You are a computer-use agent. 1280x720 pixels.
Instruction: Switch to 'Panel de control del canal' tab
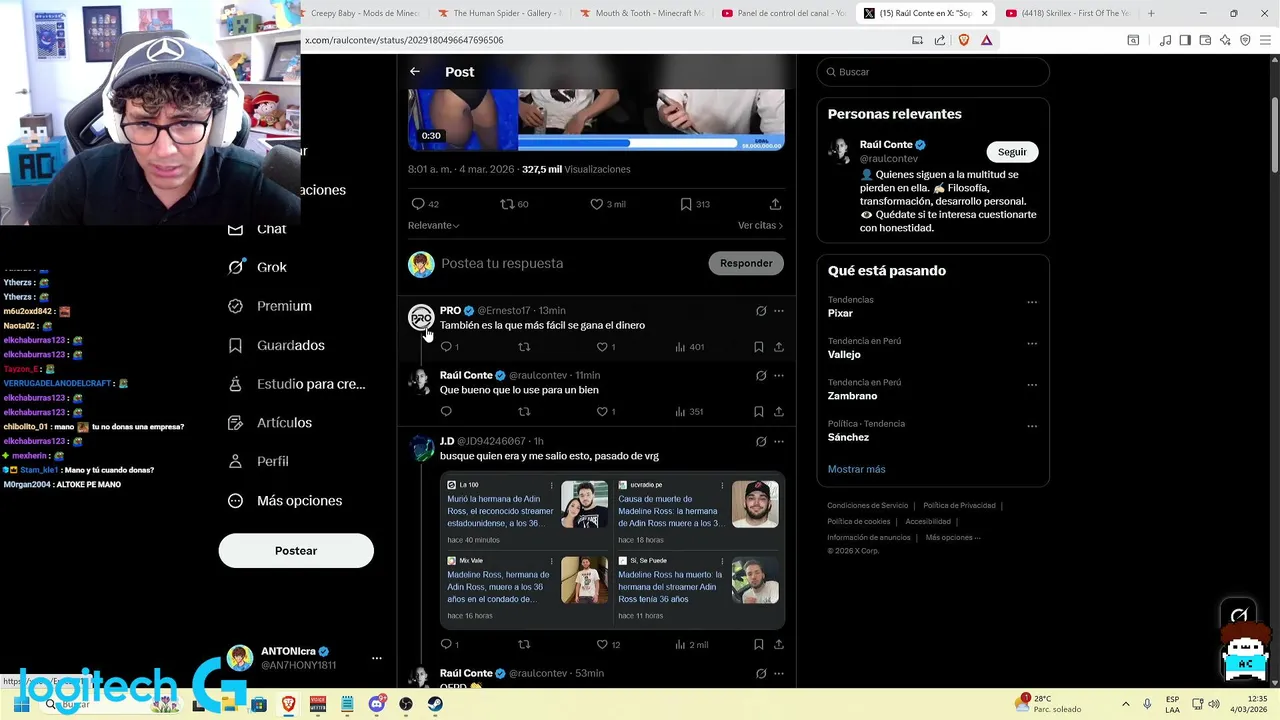[x=786, y=13]
